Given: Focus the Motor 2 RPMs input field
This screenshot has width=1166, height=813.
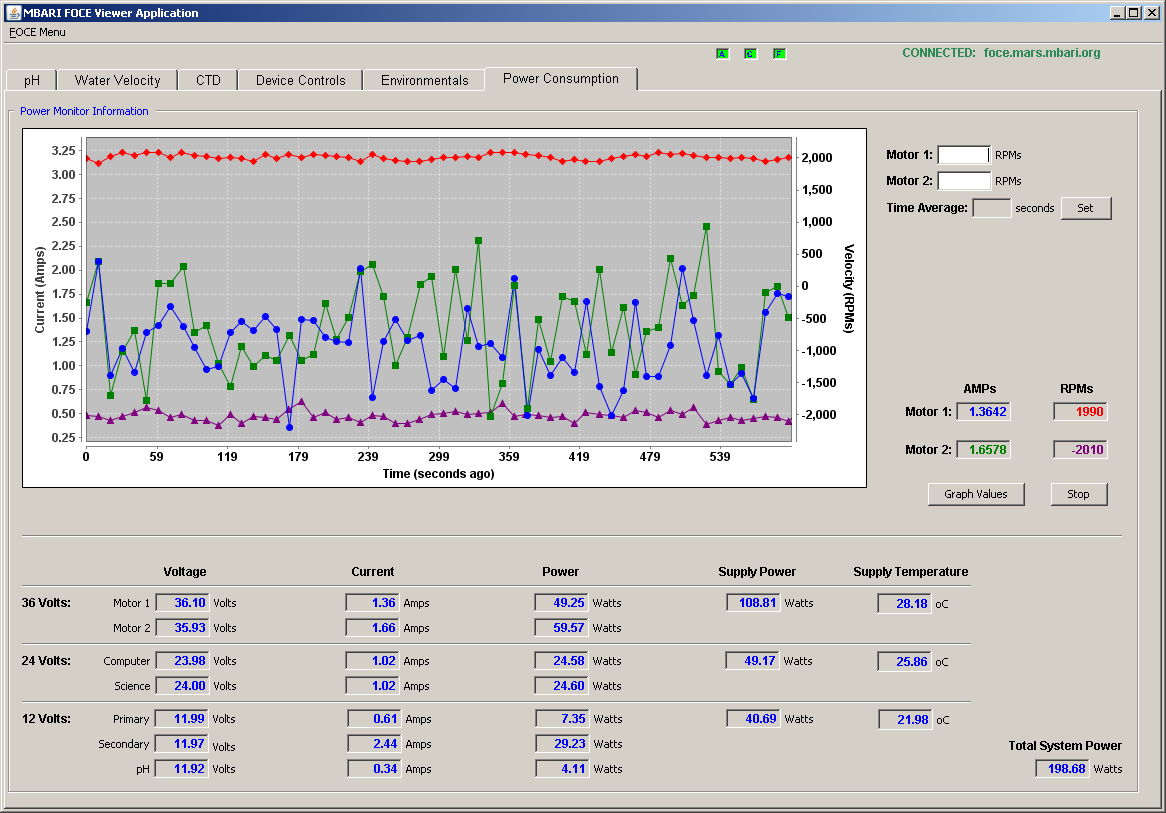Looking at the screenshot, I should pos(964,181).
